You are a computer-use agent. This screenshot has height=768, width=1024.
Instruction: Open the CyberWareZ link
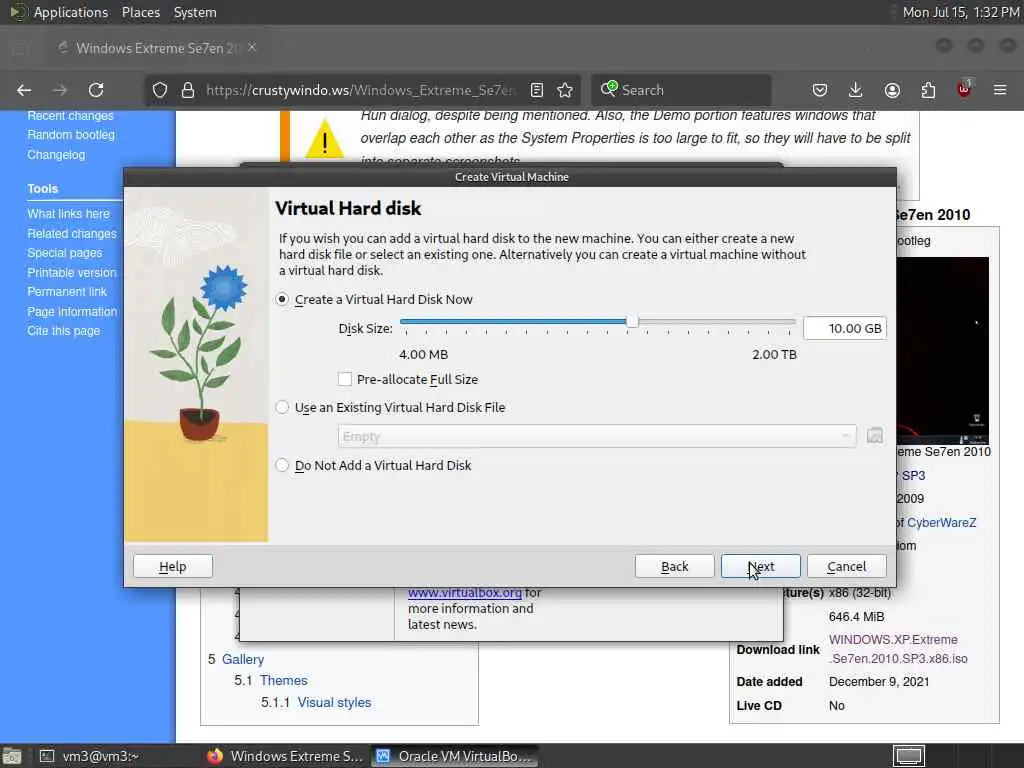942,522
